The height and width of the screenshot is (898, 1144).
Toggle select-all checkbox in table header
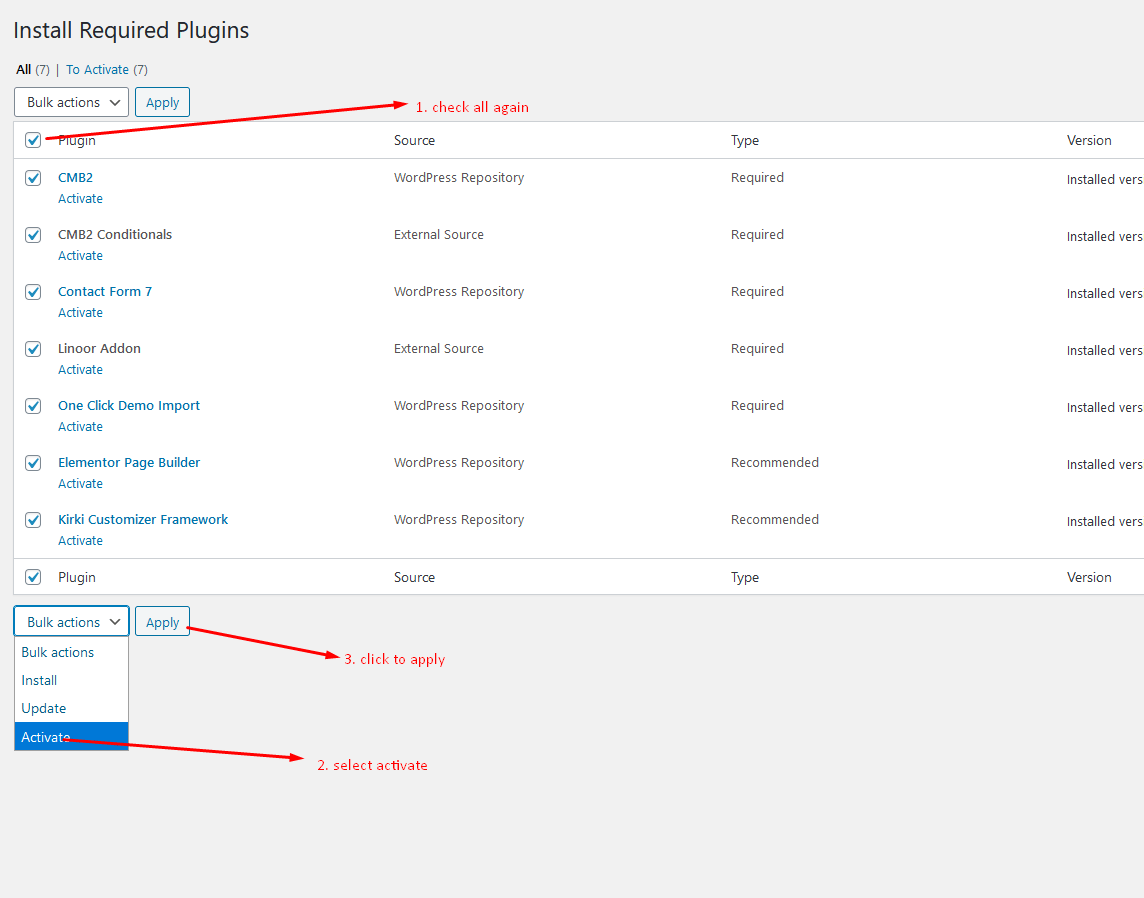click(33, 141)
